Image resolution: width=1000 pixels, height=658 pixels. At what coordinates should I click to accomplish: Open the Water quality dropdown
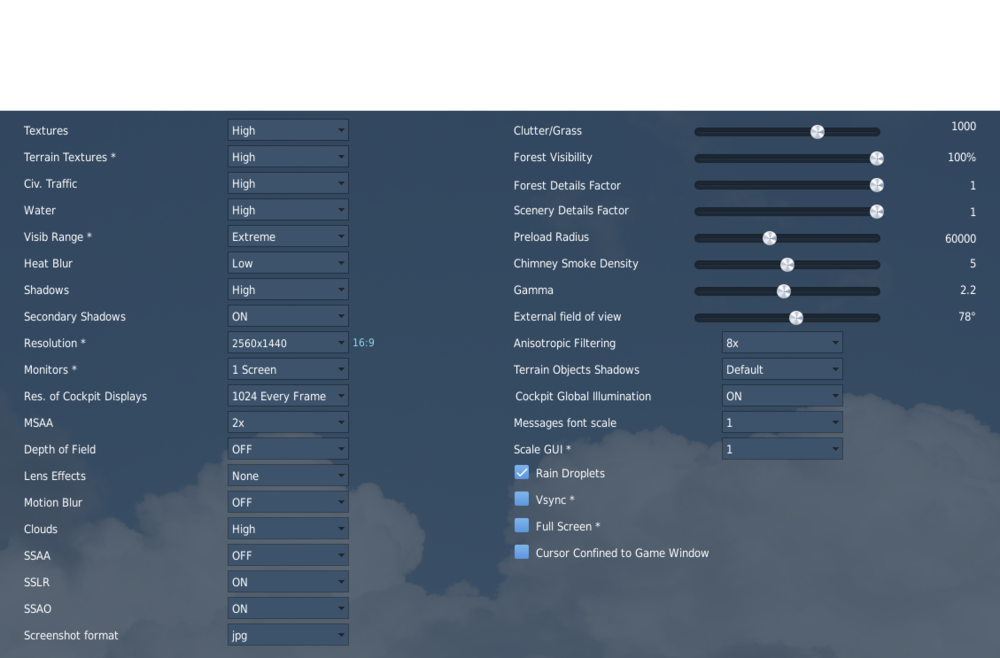coord(288,210)
